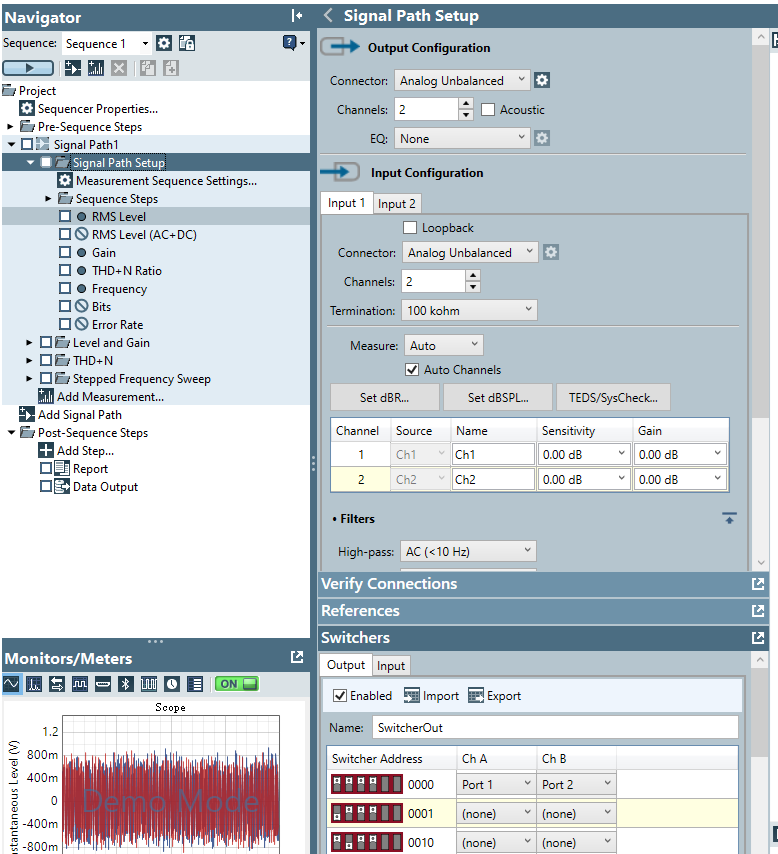Select the Gain measurement in the tree
Image resolution: width=778 pixels, height=854 pixels.
(104, 253)
